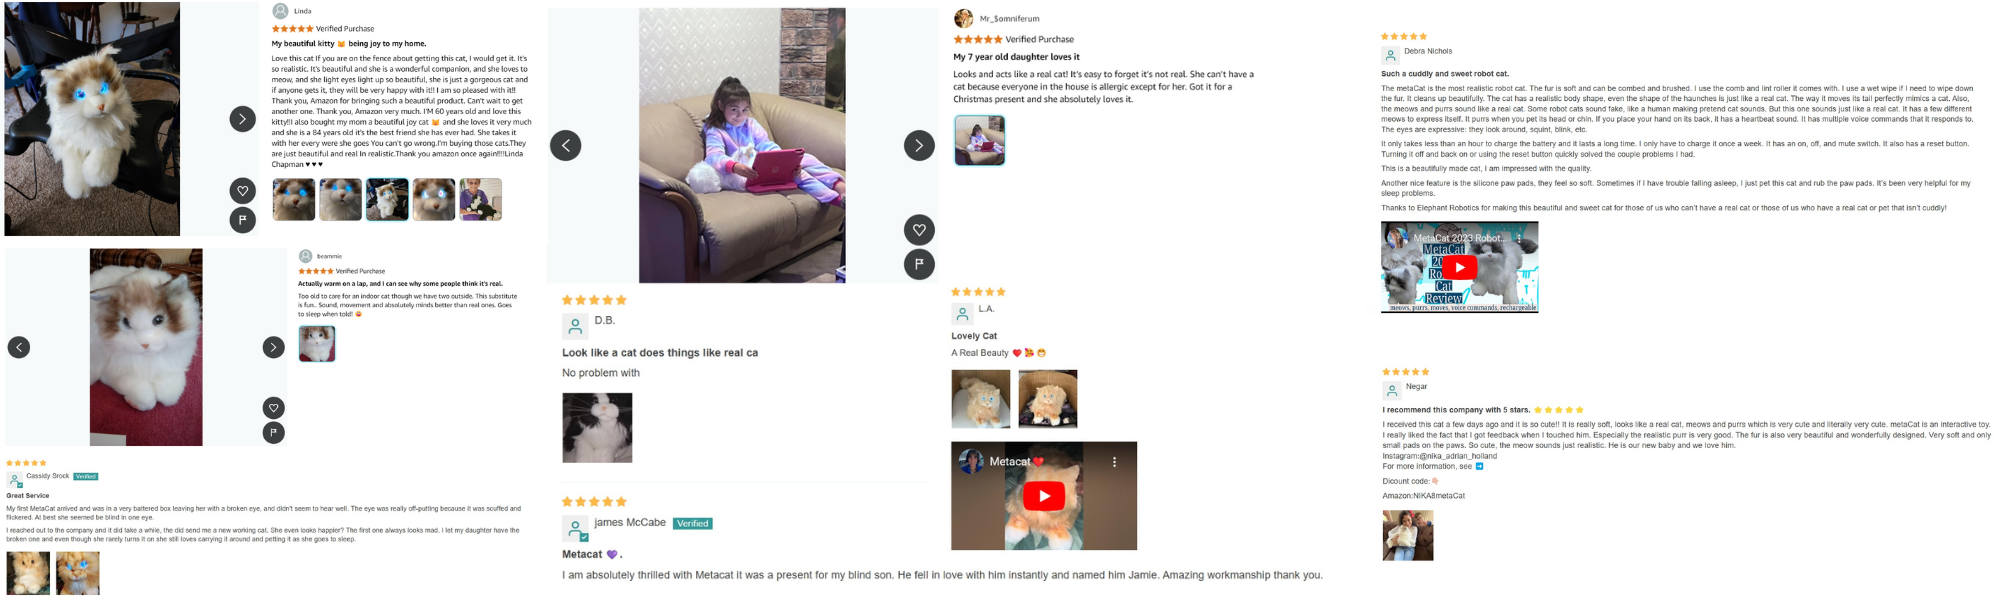The height and width of the screenshot is (600, 2000).
Task: Click heart icon on beammie's cat photo
Action: (x=274, y=407)
